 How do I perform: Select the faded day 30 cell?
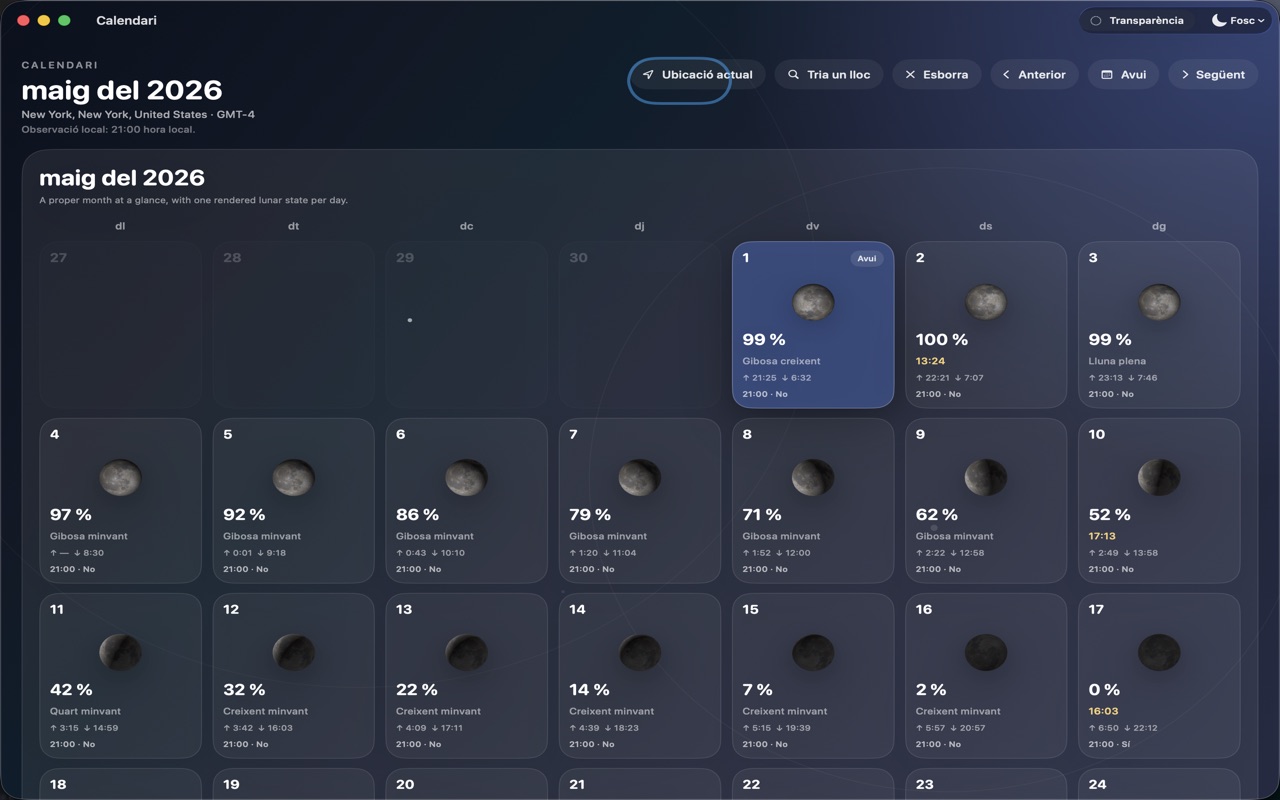coord(639,324)
